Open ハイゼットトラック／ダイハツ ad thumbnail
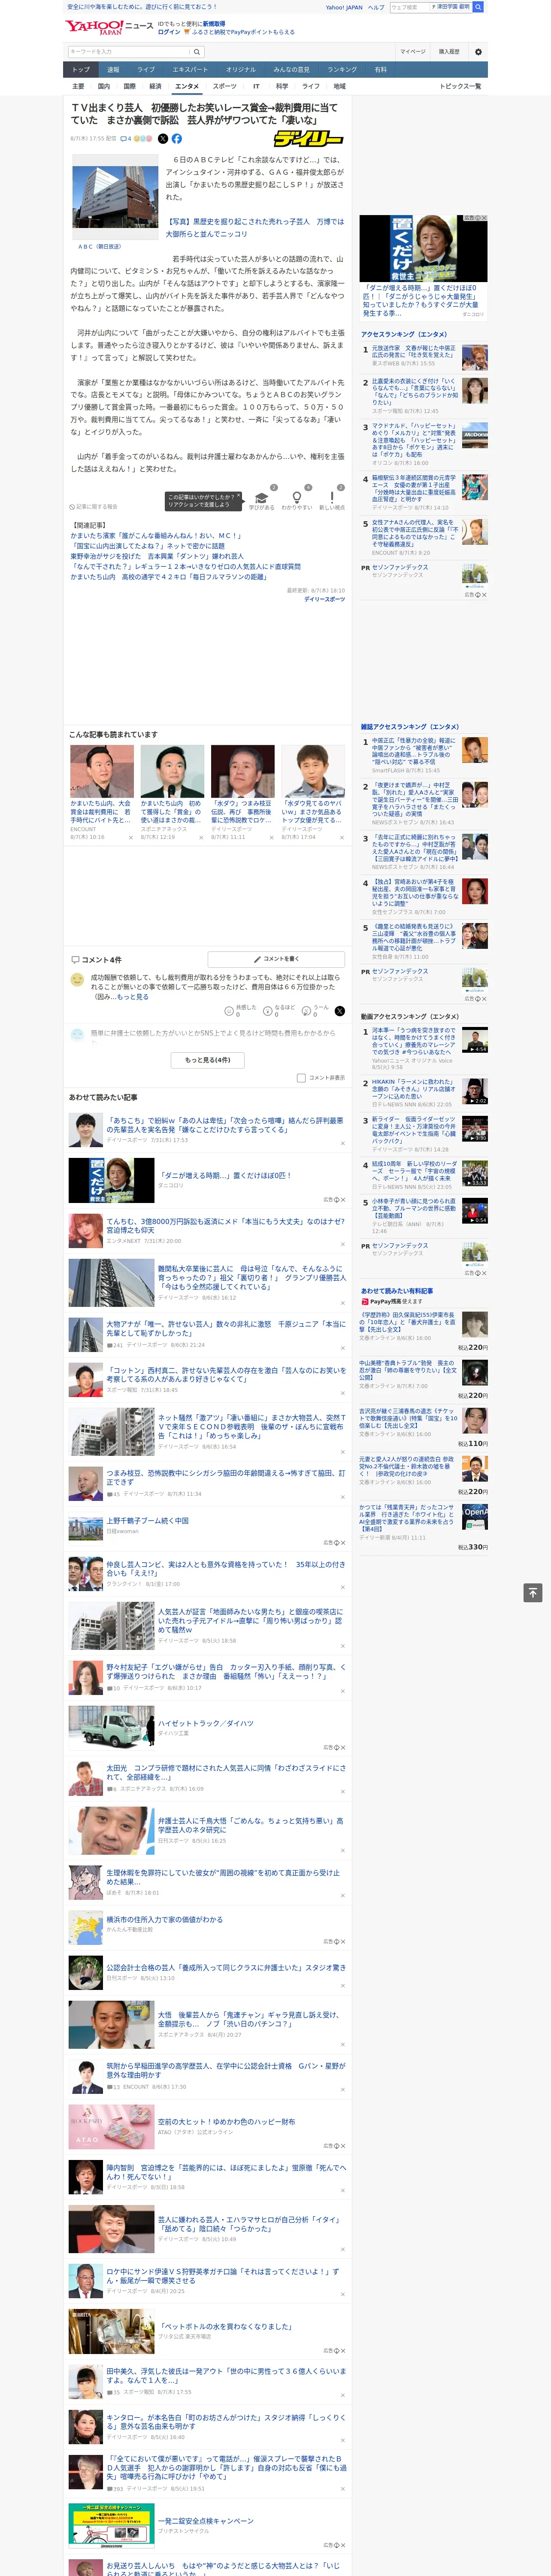The width and height of the screenshot is (551, 2576). click(111, 1727)
